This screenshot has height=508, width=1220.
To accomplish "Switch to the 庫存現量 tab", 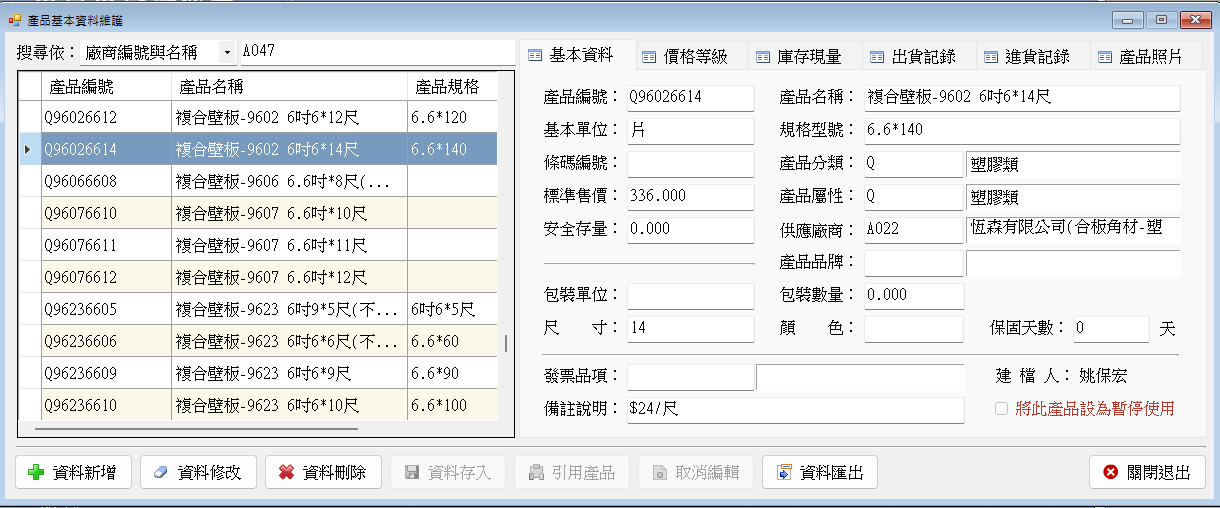I will pos(807,57).
